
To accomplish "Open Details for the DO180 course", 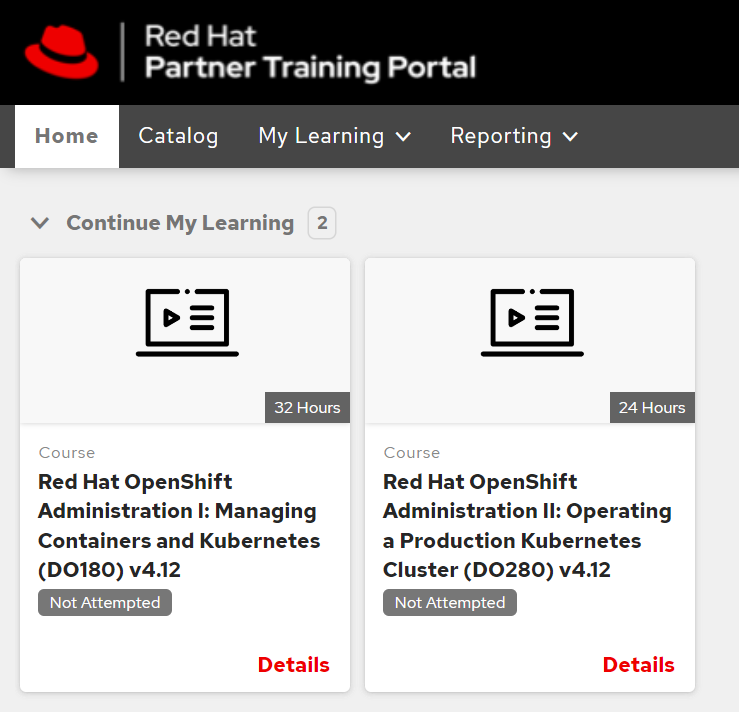I will point(293,665).
